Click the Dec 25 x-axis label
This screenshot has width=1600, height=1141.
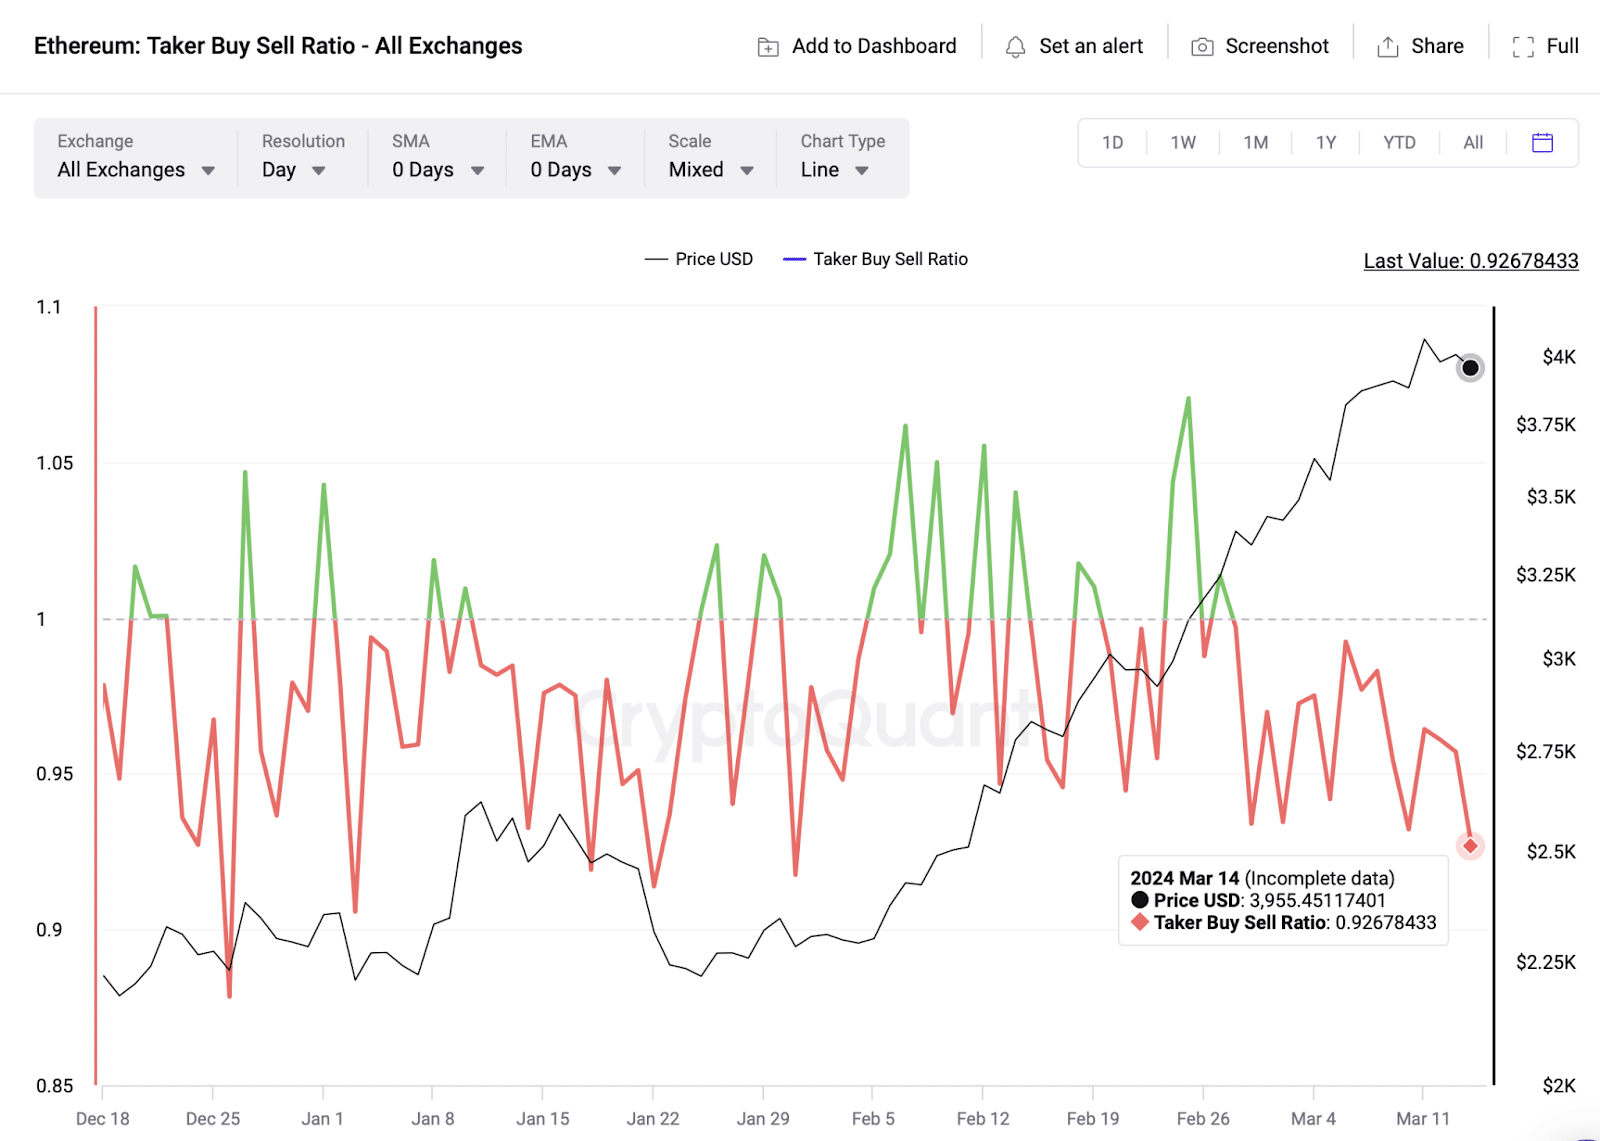point(213,1118)
